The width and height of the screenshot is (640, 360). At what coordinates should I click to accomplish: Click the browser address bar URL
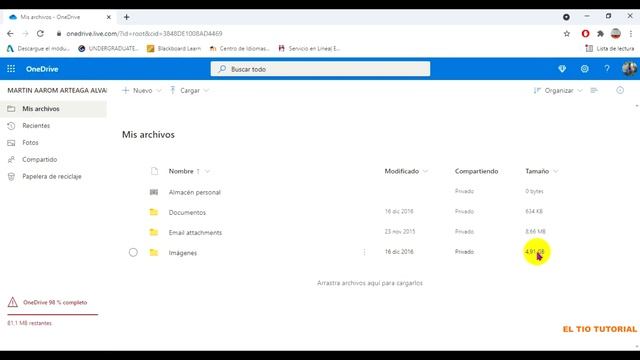(144, 33)
